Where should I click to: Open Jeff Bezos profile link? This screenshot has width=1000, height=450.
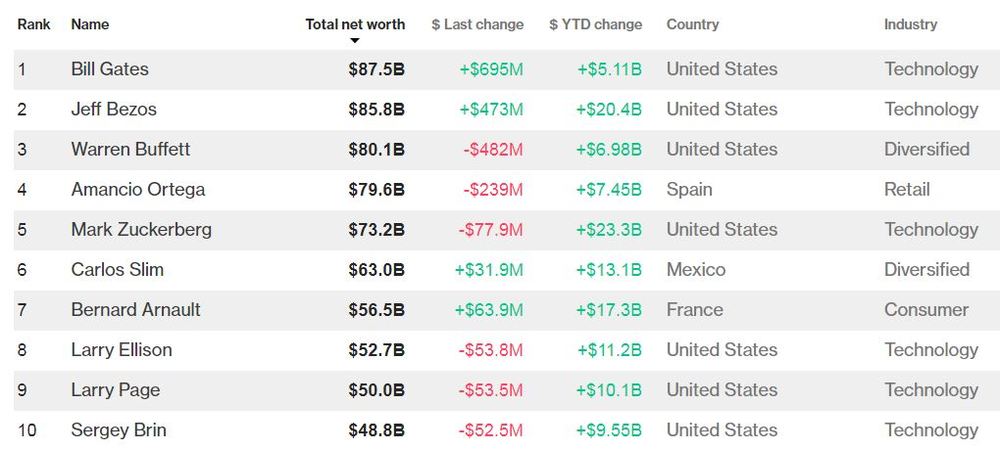(114, 109)
